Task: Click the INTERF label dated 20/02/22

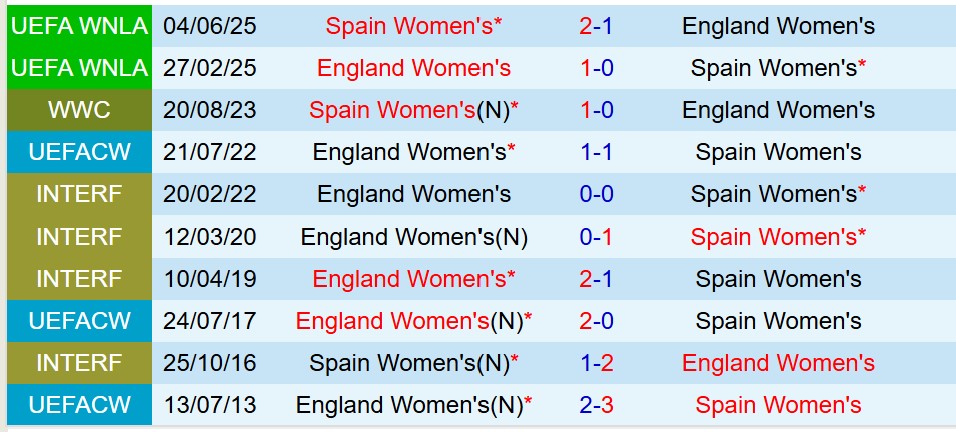Action: pos(79,194)
